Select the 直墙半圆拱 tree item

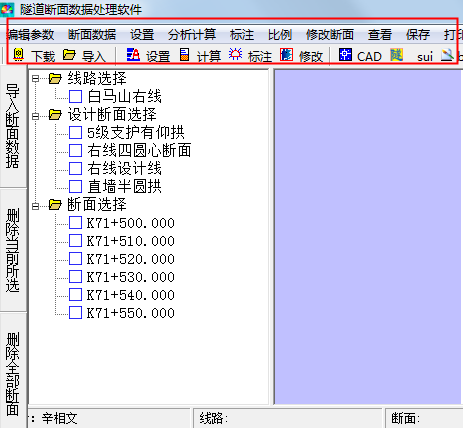coord(124,187)
